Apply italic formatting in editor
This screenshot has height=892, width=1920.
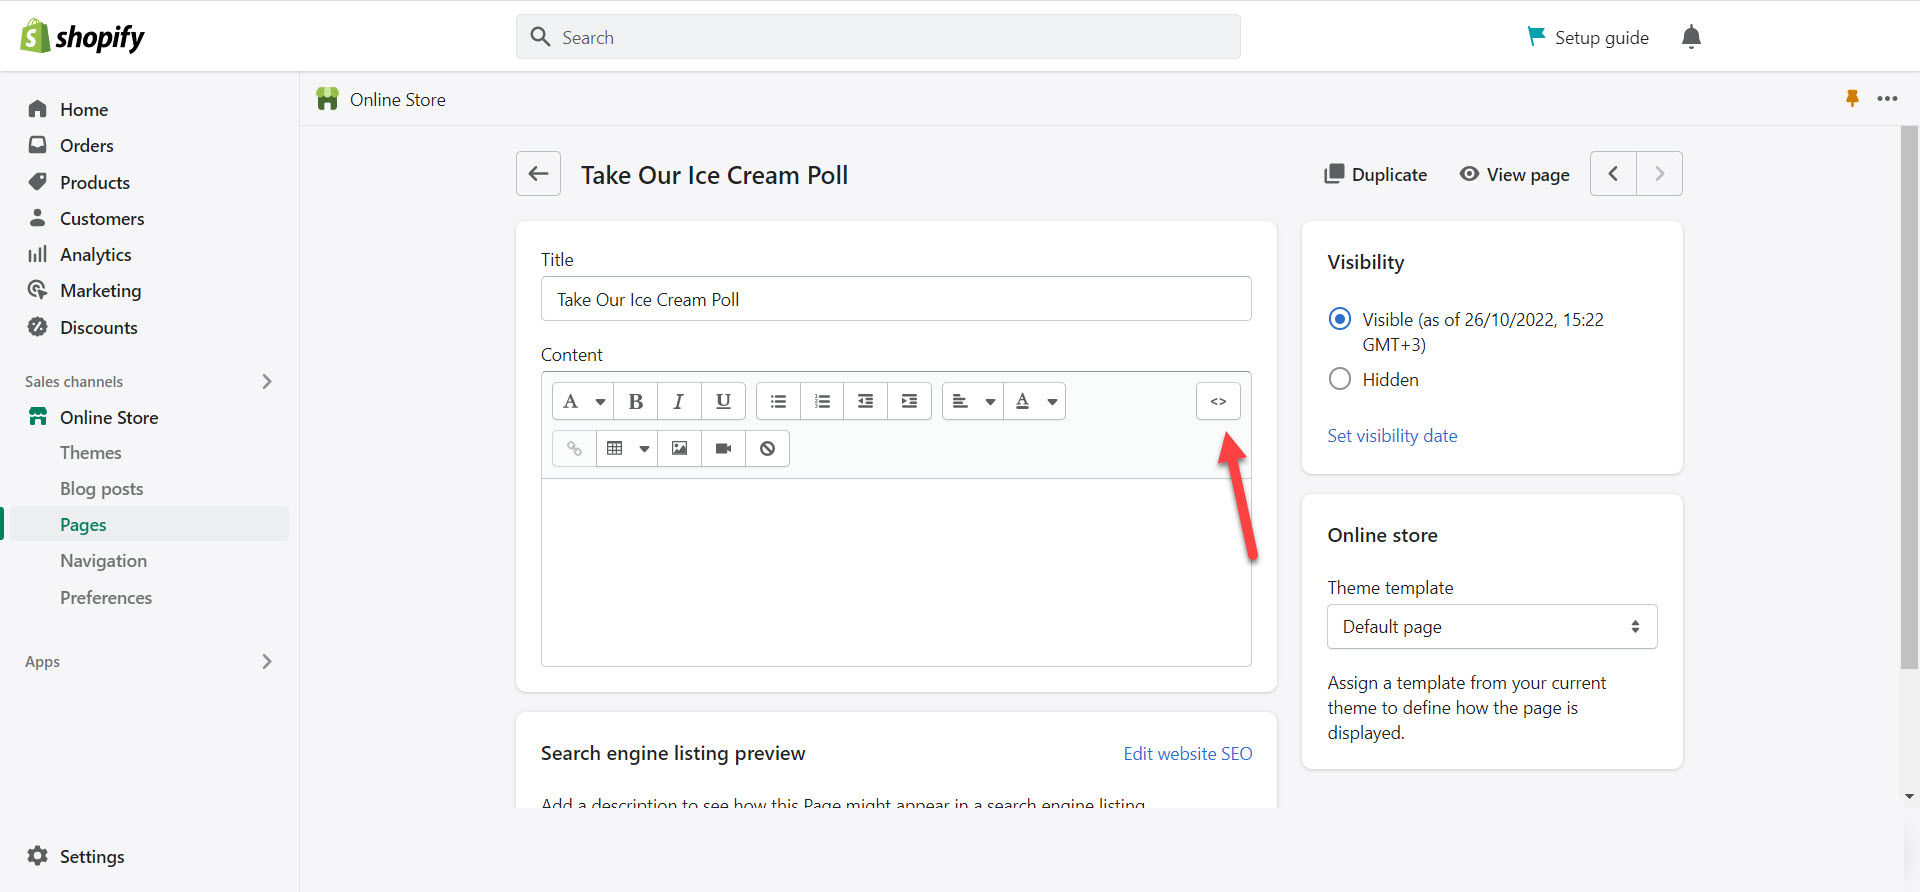679,401
